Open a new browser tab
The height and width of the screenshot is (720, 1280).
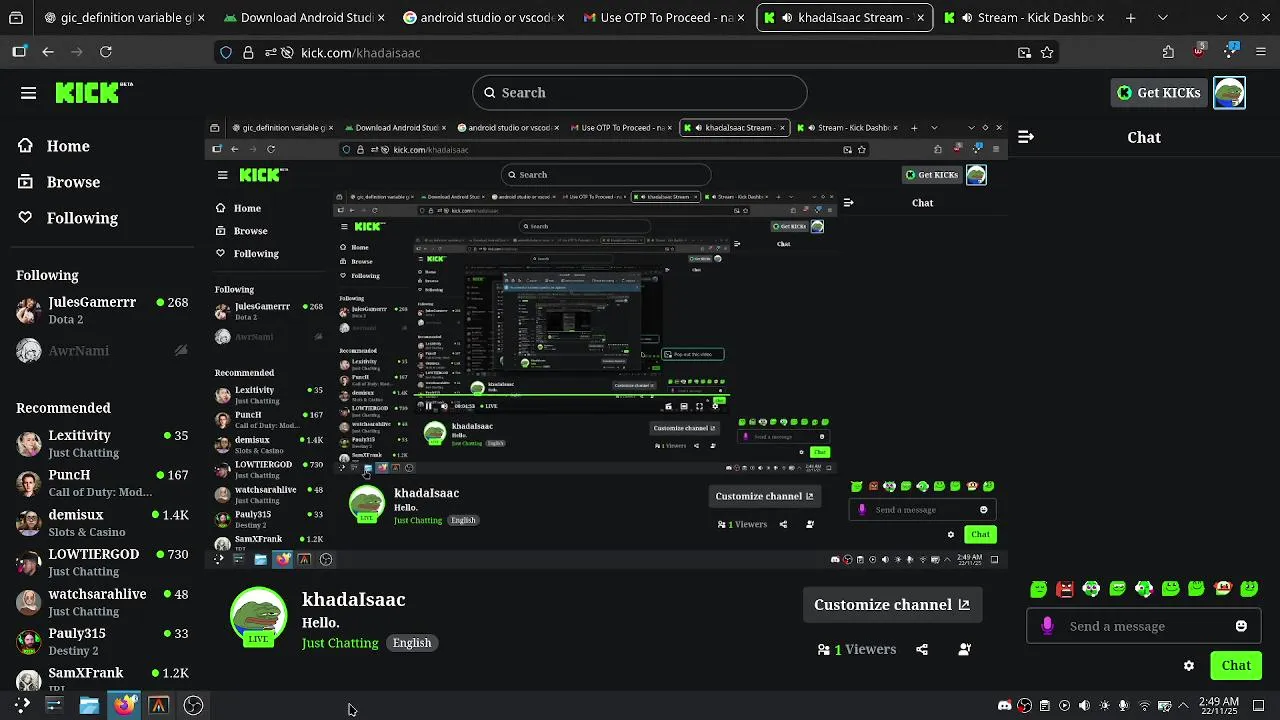tap(1130, 18)
